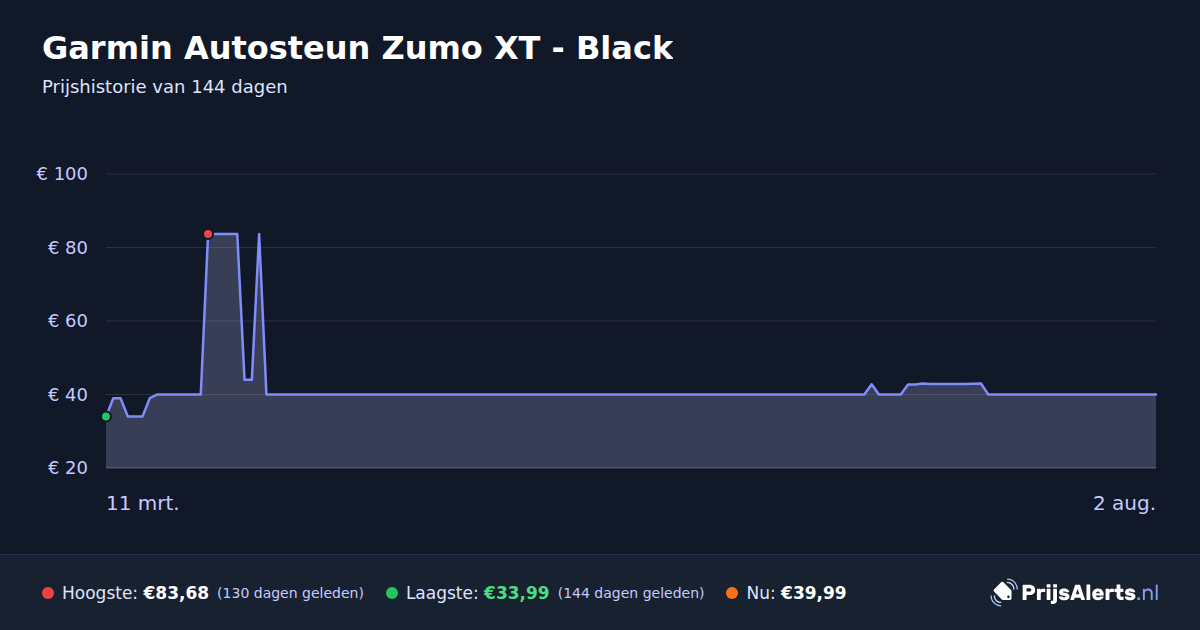Click the 11 mrt. start date label

[x=143, y=503]
